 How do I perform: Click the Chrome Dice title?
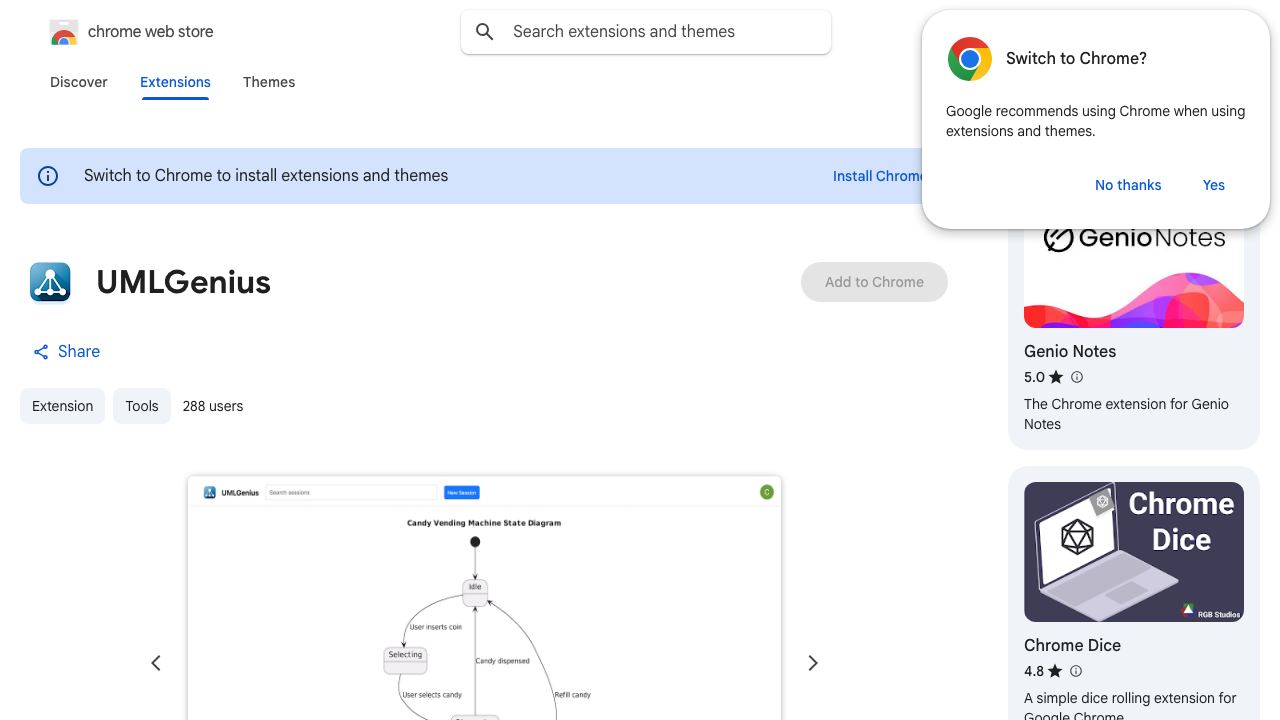click(x=1072, y=645)
